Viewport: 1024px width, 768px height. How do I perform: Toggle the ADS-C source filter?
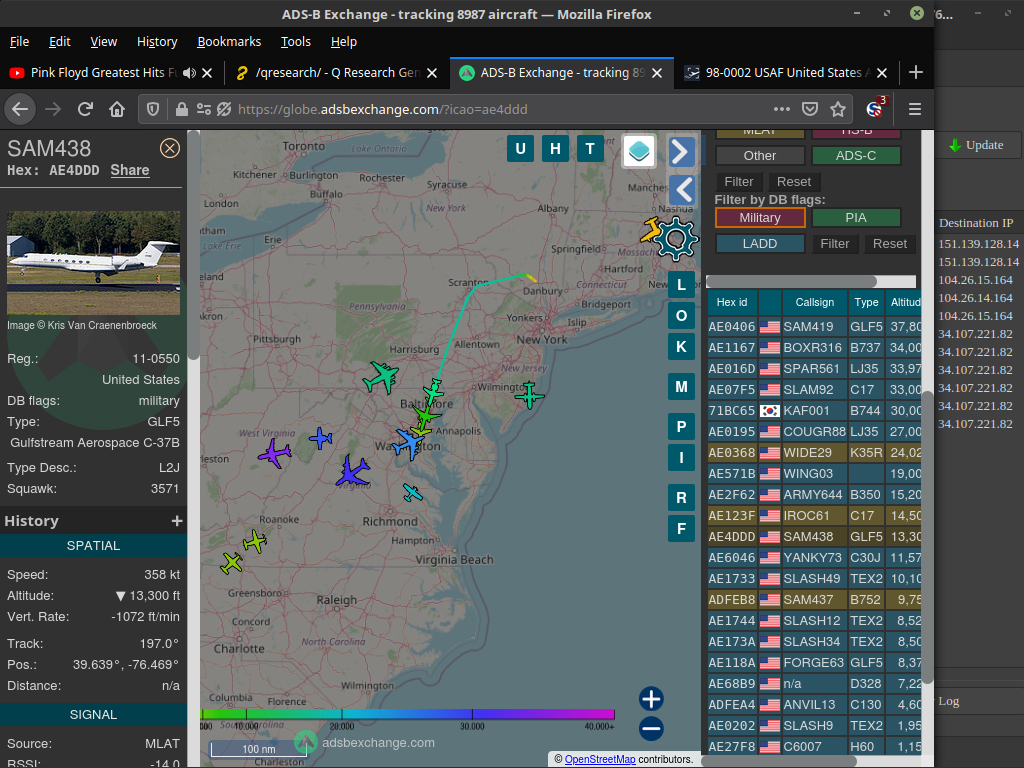[856, 155]
